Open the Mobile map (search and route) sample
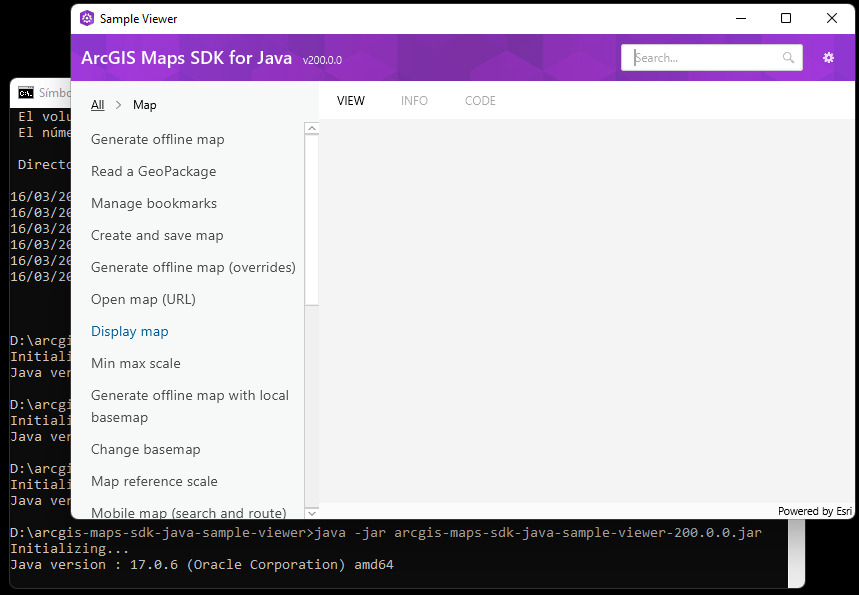 click(x=188, y=512)
